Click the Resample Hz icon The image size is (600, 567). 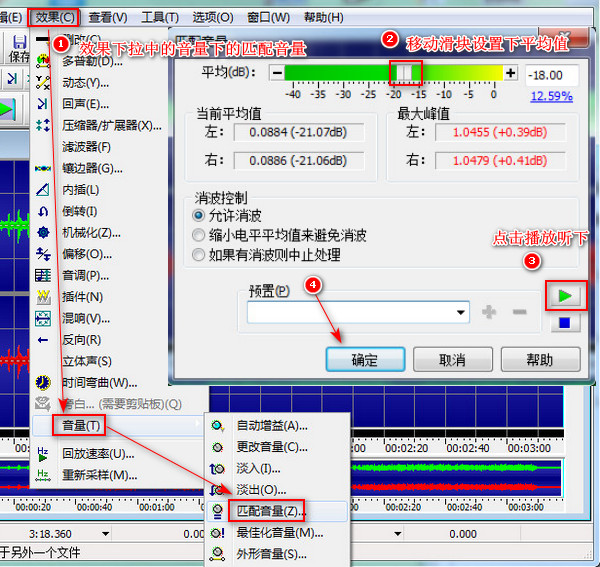43,475
